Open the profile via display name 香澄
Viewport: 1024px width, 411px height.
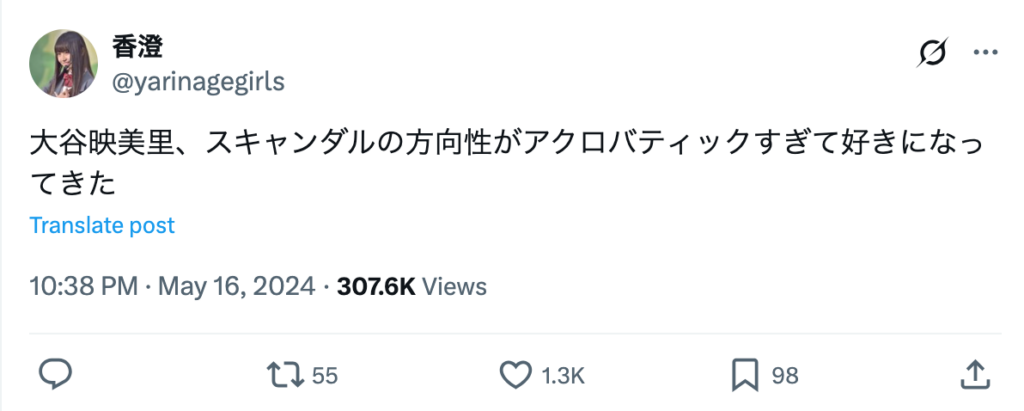pyautogui.click(x=138, y=46)
